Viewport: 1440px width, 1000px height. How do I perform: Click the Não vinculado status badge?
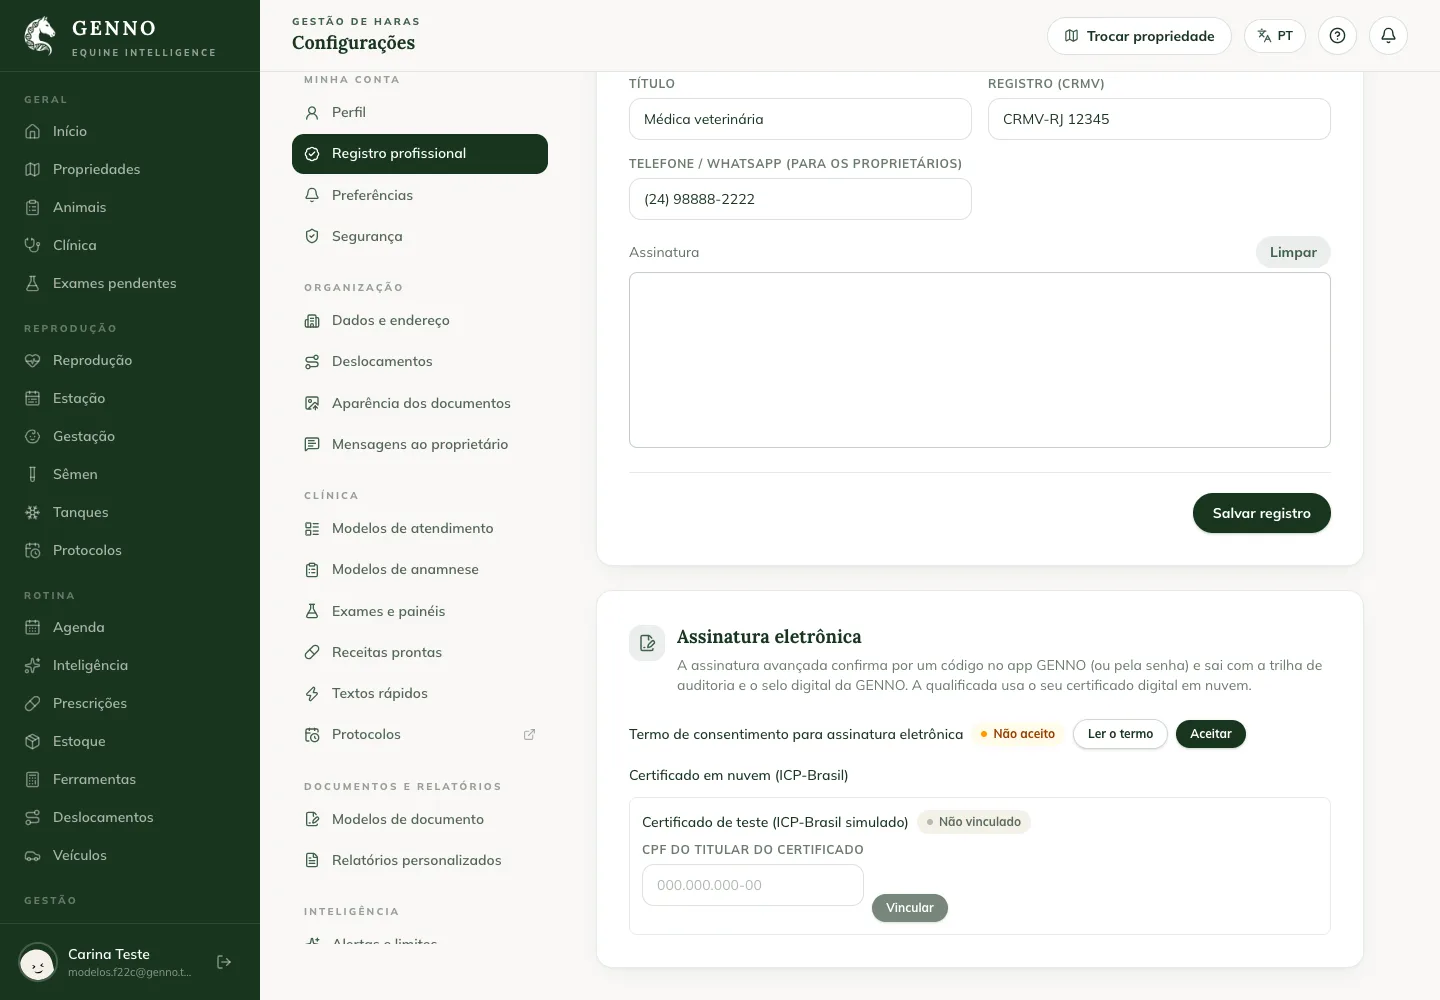(973, 822)
